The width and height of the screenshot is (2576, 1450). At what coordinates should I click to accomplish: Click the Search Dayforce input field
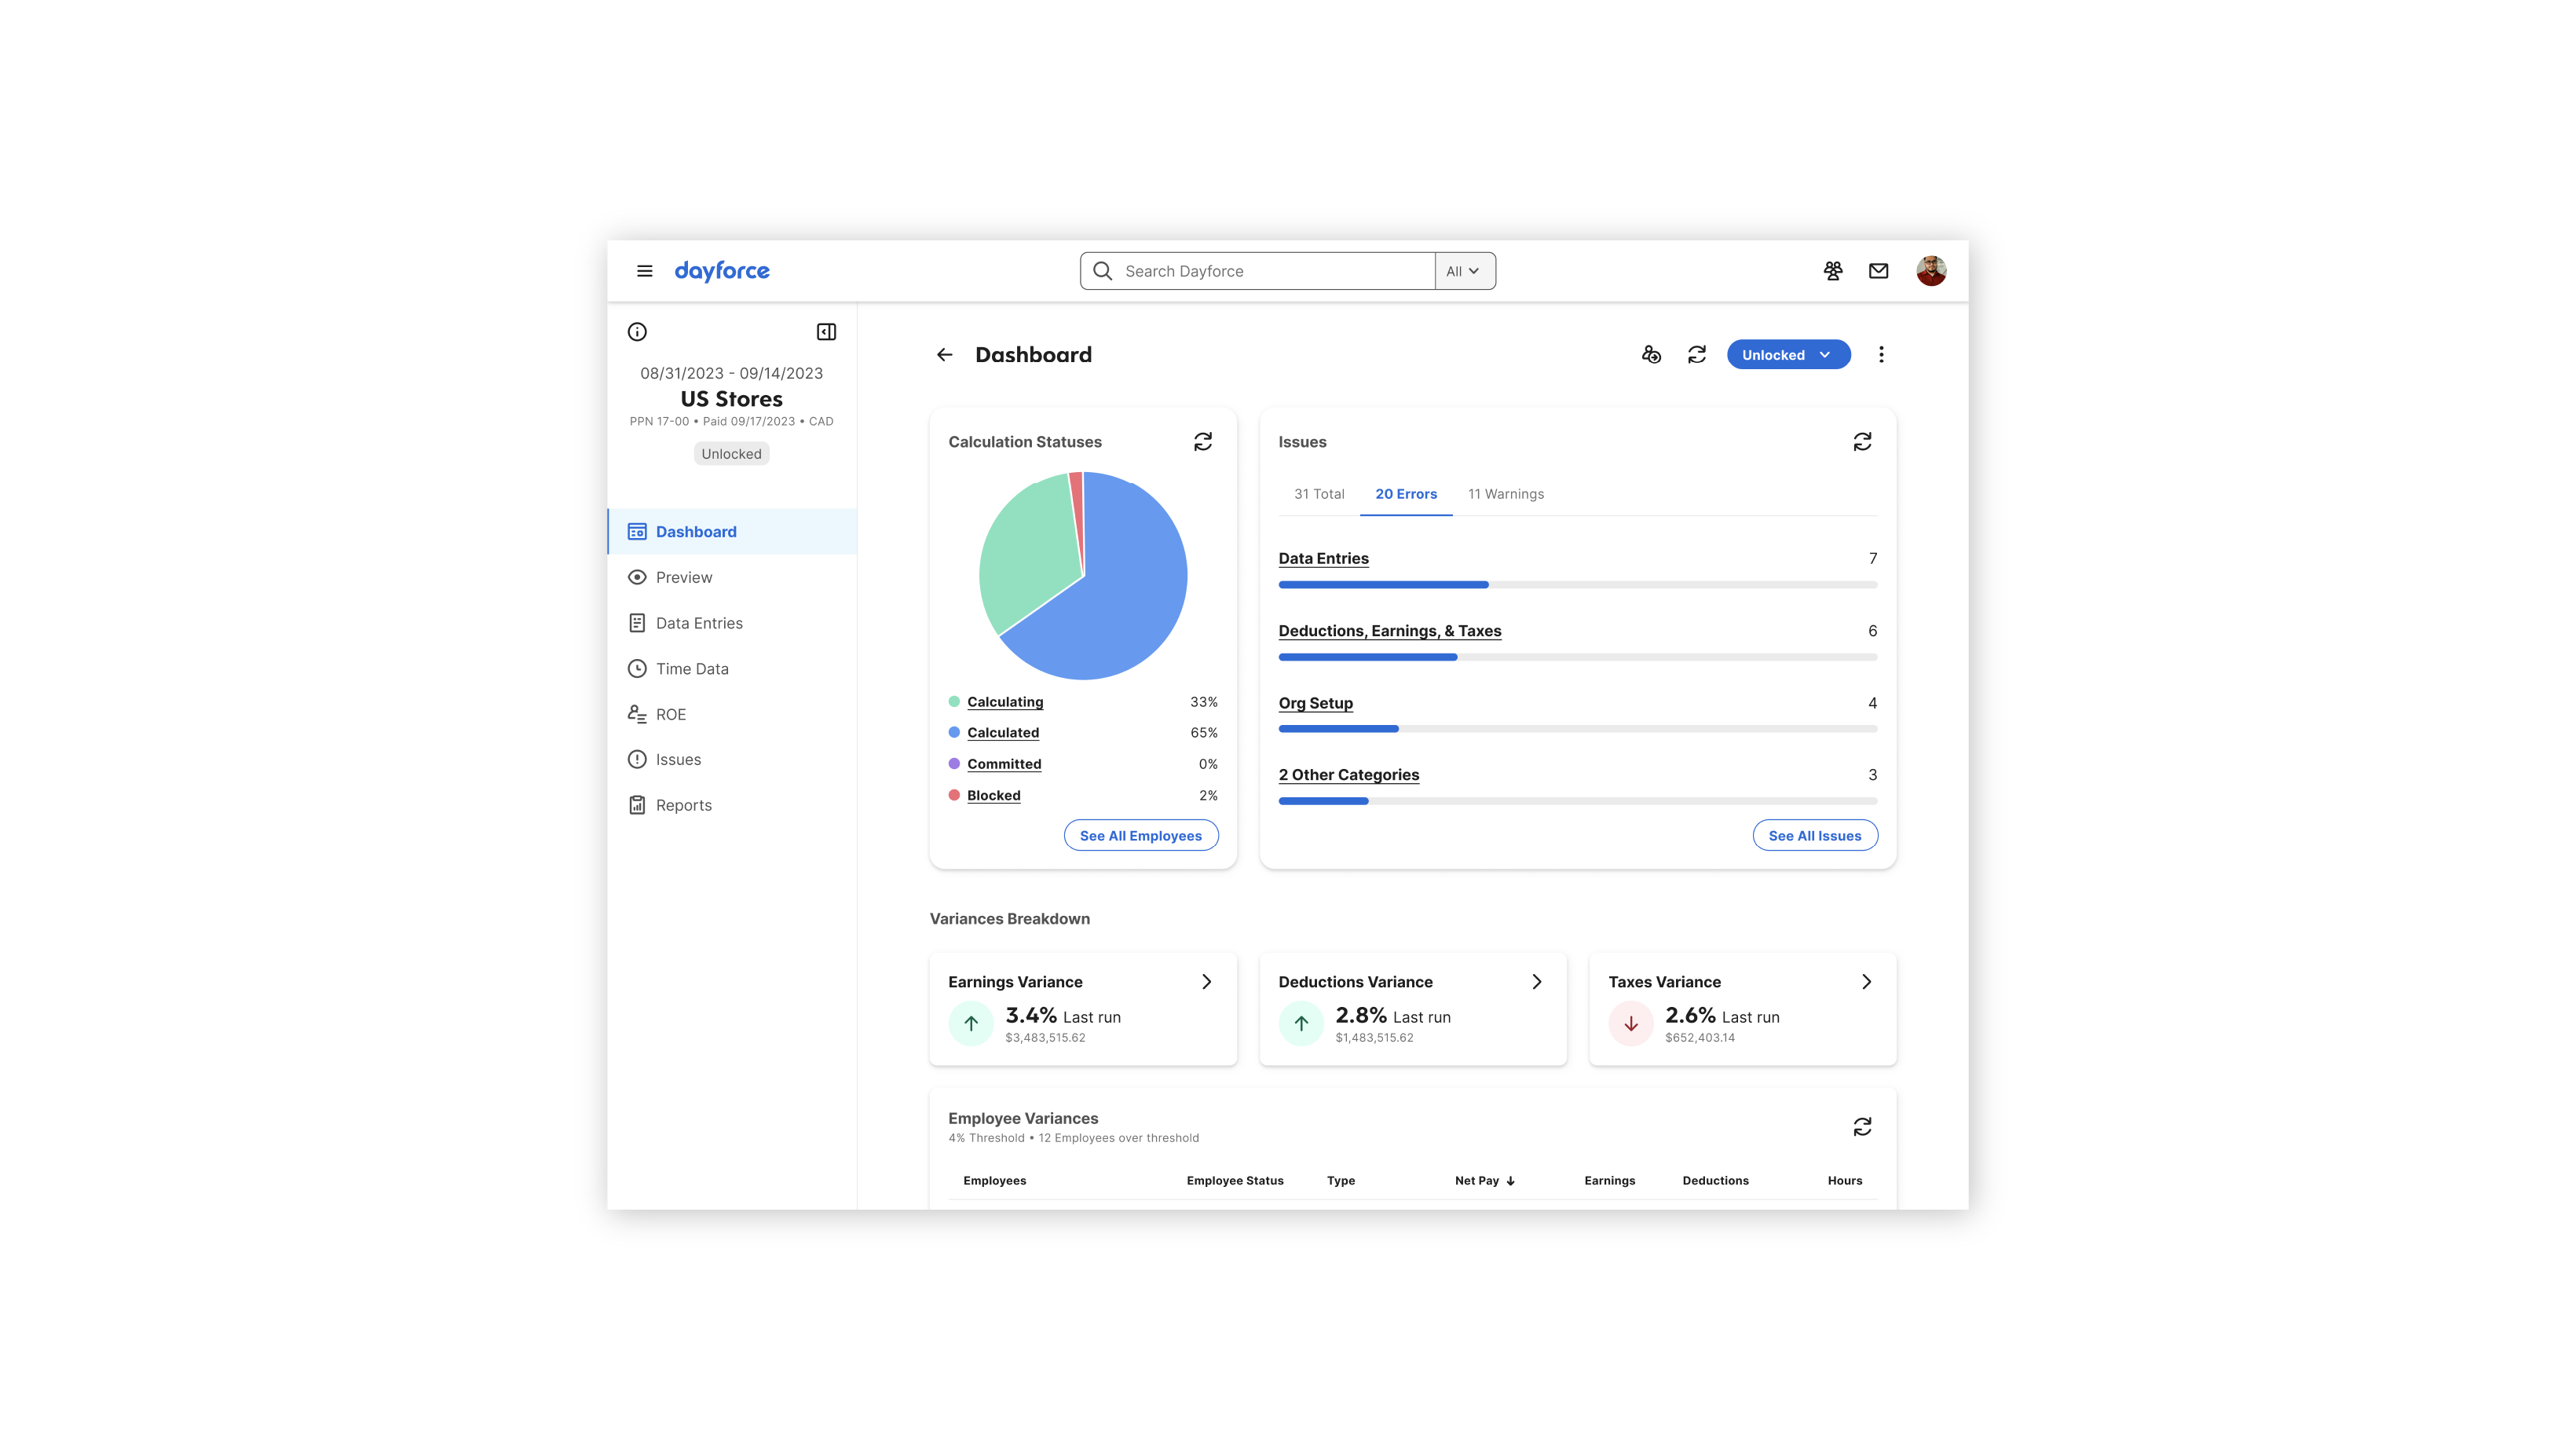pos(1256,269)
